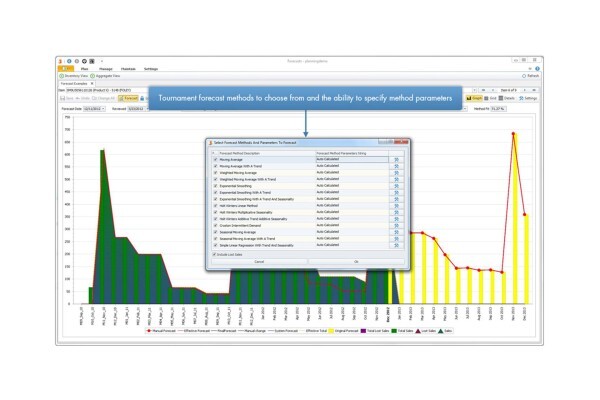This screenshot has width=600, height=400.
Task: Uncheck the Croston Intermittent Demand method
Action: (215, 225)
